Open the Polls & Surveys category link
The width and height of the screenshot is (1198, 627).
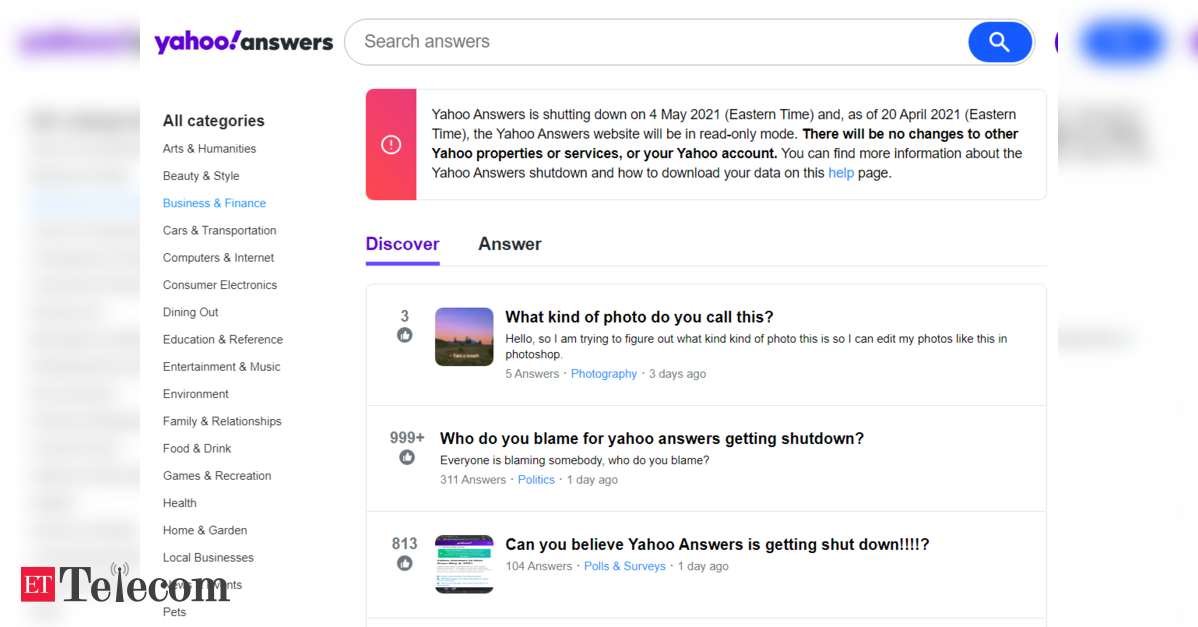coord(625,567)
